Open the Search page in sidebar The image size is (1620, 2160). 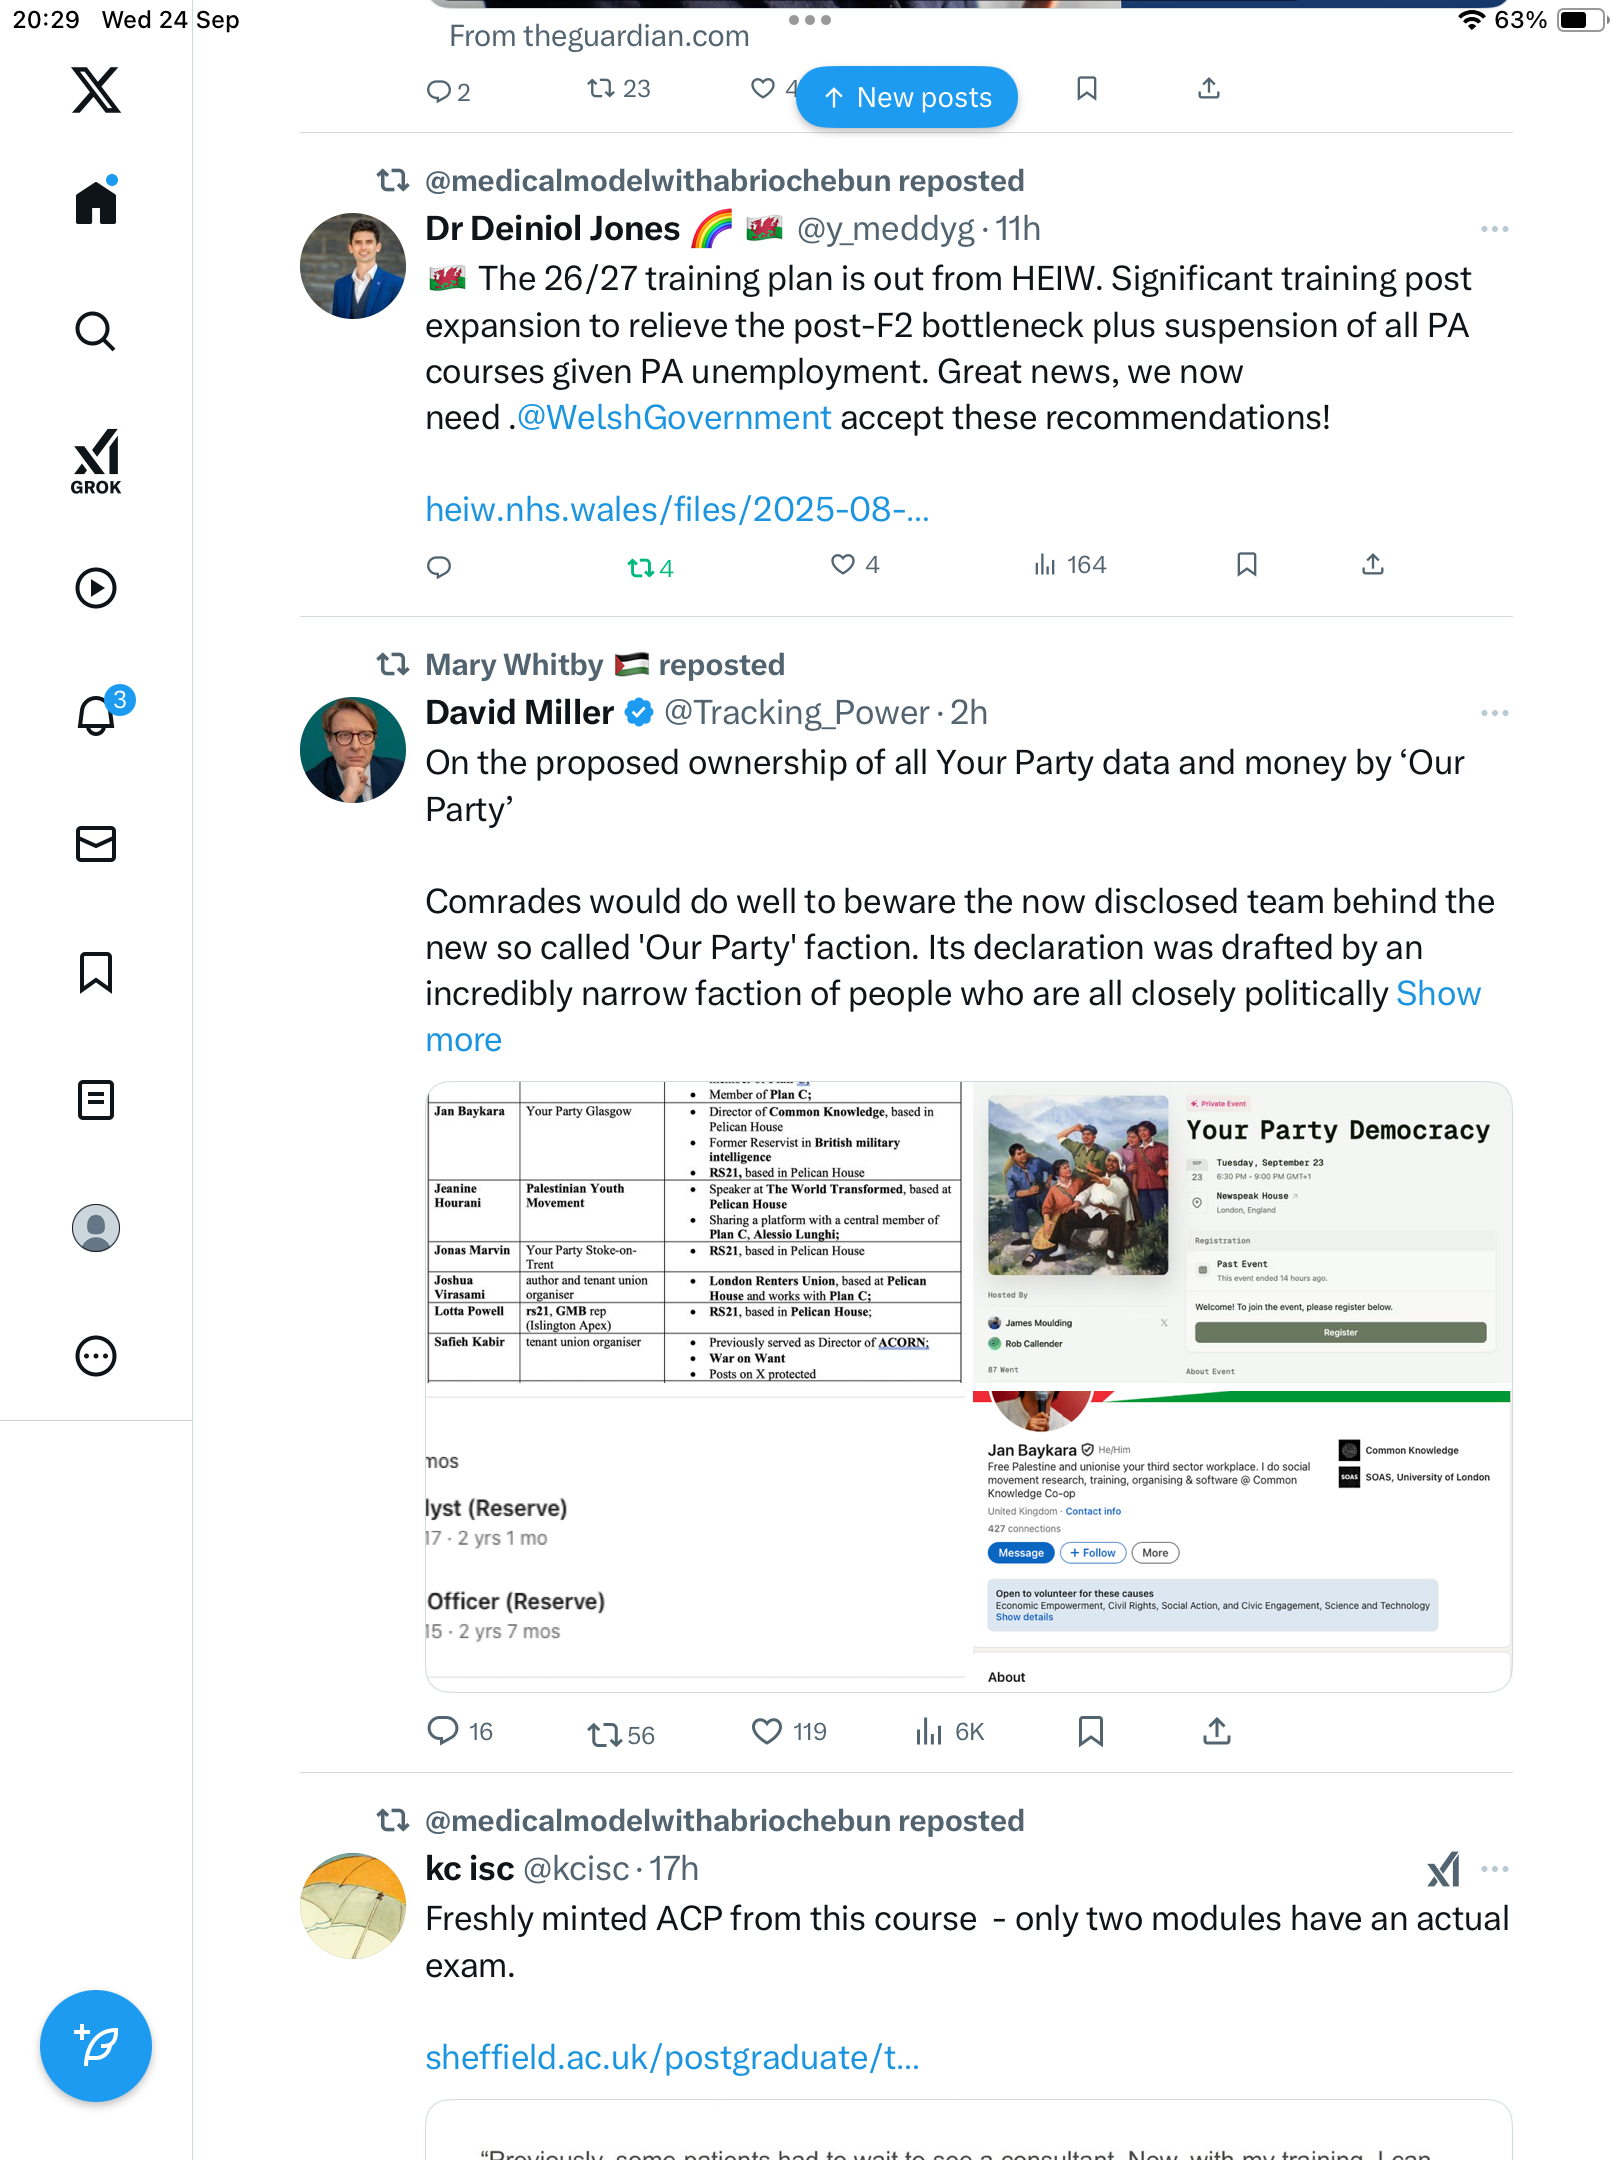click(x=96, y=331)
